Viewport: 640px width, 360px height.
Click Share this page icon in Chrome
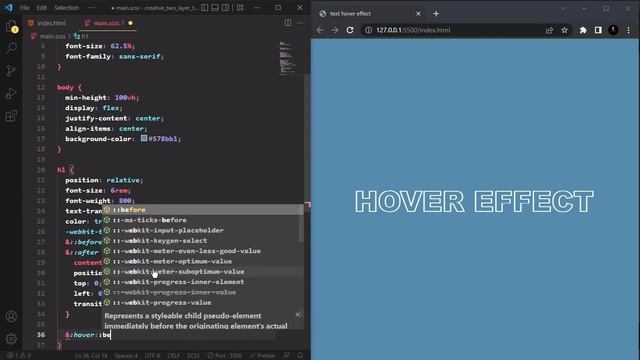point(549,30)
